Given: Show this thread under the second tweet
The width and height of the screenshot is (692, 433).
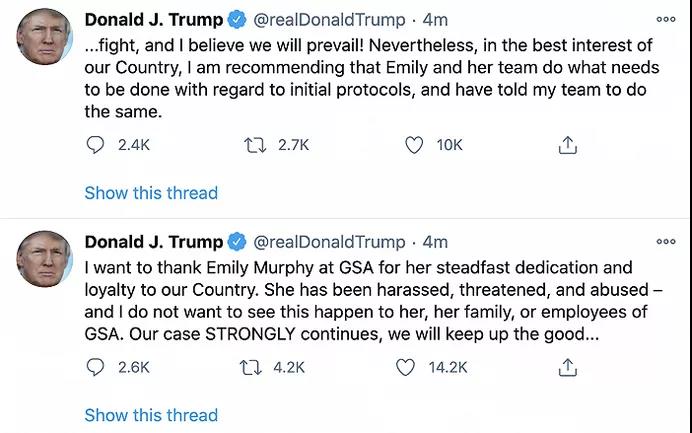Looking at the screenshot, I should pyautogui.click(x=151, y=414).
